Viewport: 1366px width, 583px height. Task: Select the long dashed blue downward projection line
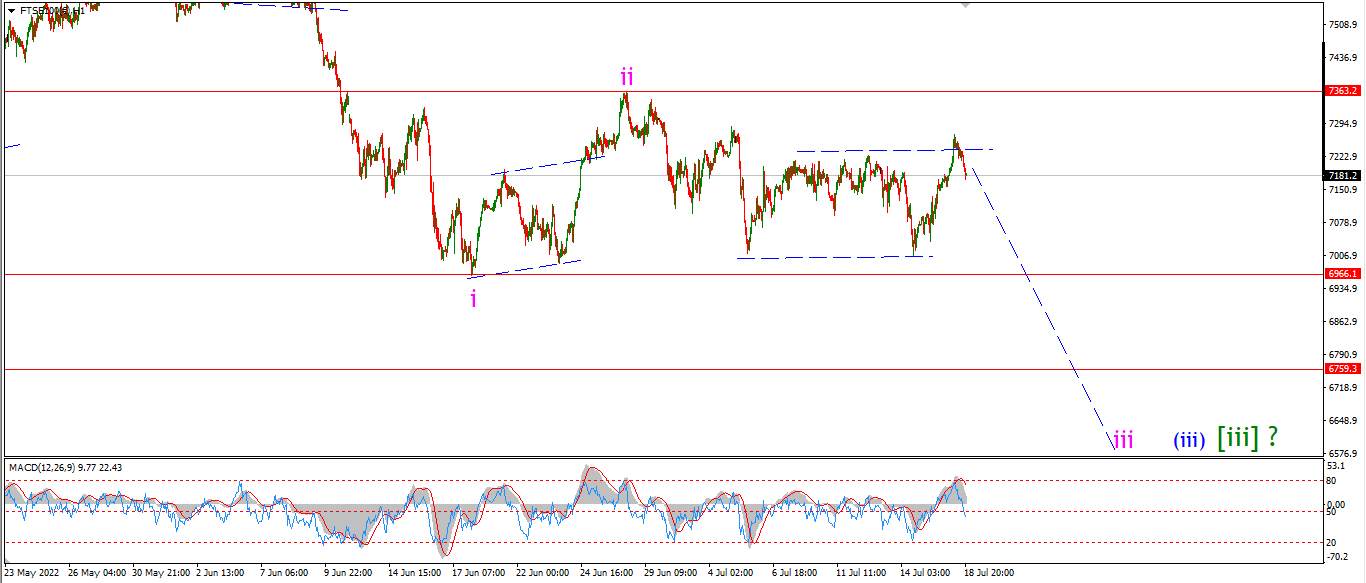(1045, 310)
